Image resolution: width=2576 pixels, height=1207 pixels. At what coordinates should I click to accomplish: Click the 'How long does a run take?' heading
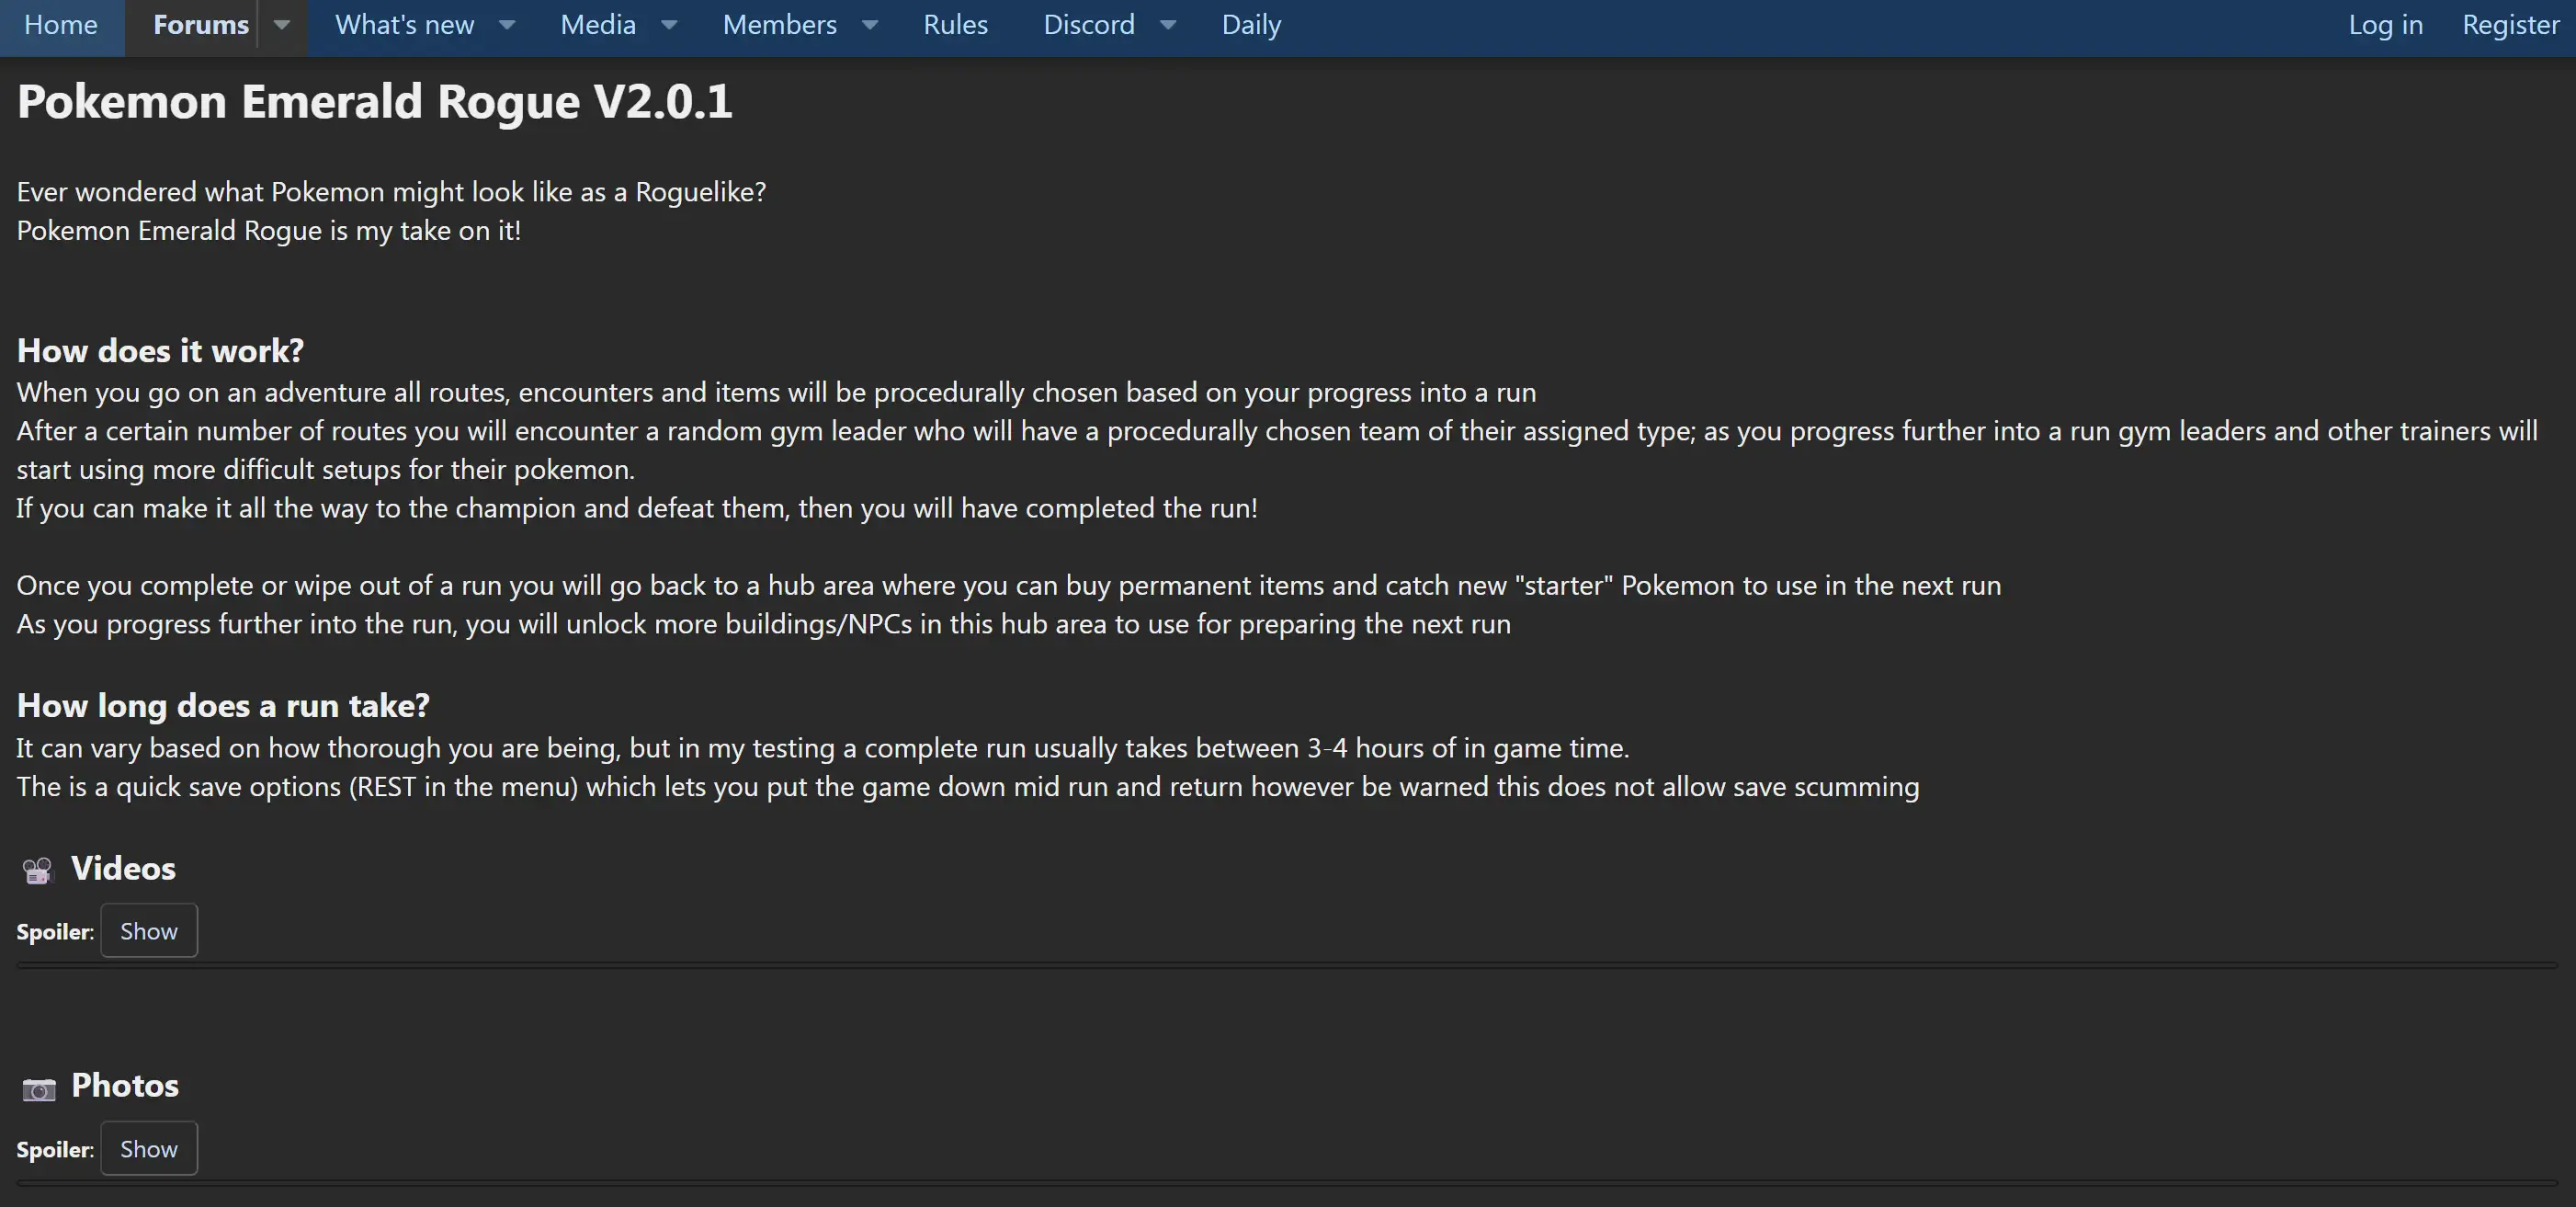point(223,706)
